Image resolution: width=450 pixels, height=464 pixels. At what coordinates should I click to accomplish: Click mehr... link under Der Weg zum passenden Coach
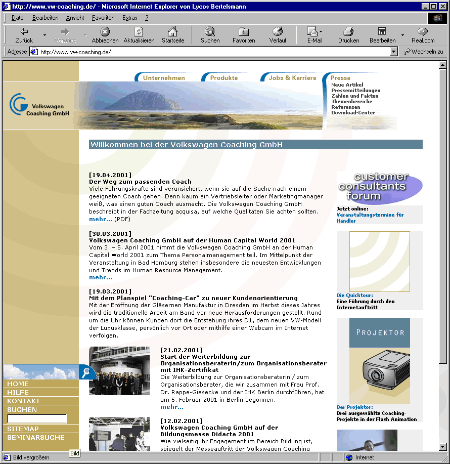click(x=100, y=219)
